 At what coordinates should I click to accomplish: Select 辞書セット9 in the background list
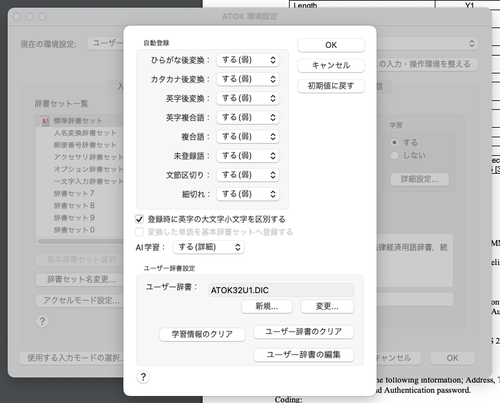(79, 218)
